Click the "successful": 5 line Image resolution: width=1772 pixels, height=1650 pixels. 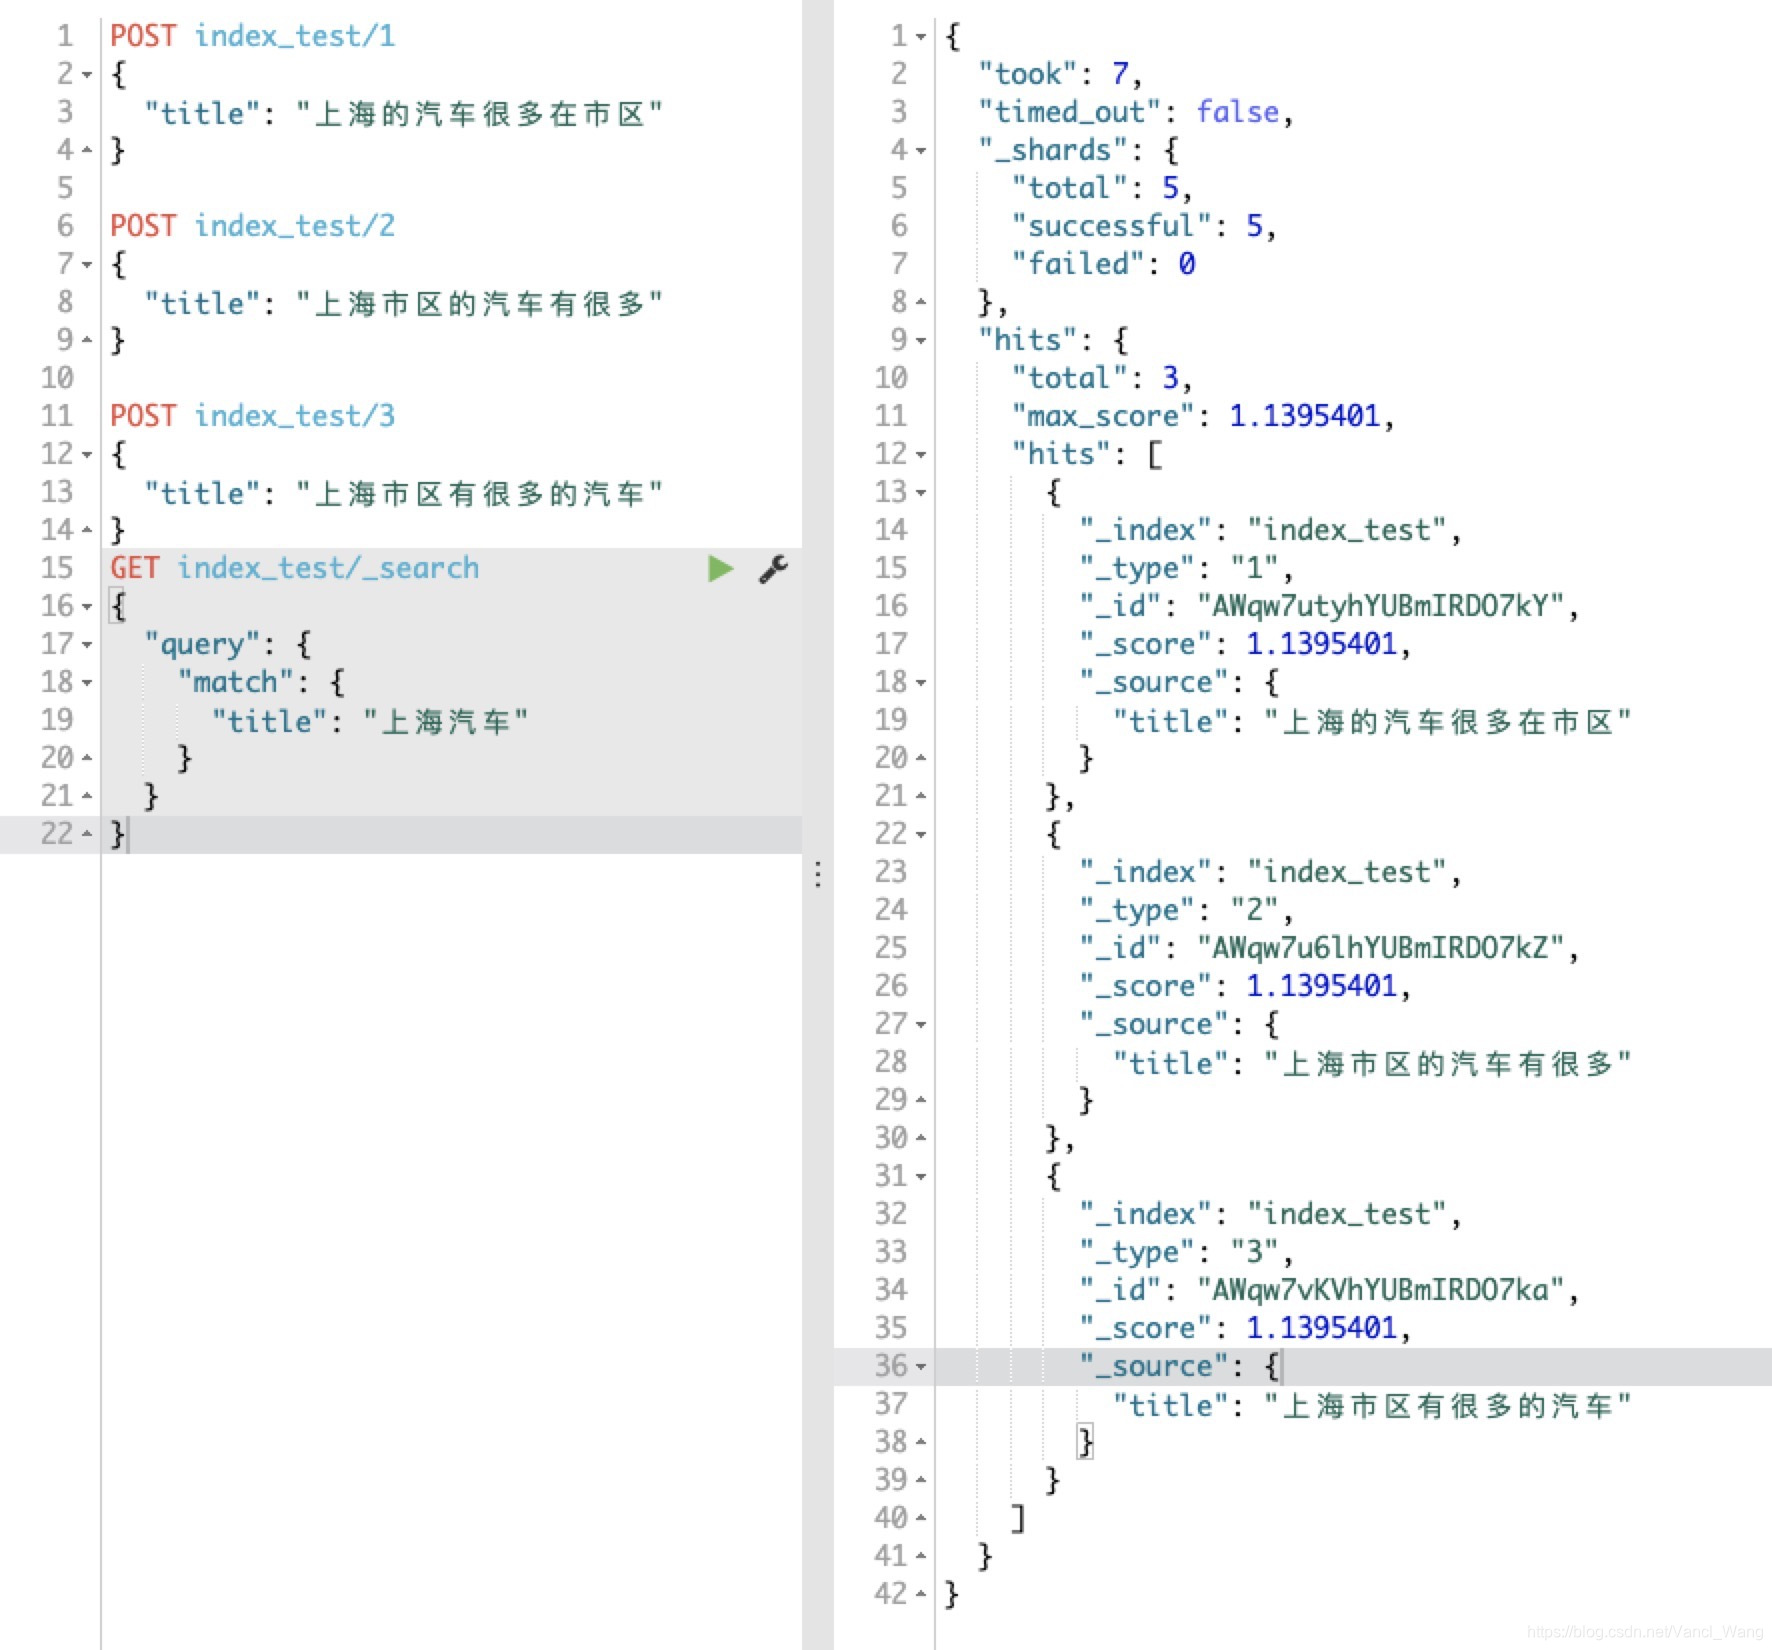point(1144,226)
